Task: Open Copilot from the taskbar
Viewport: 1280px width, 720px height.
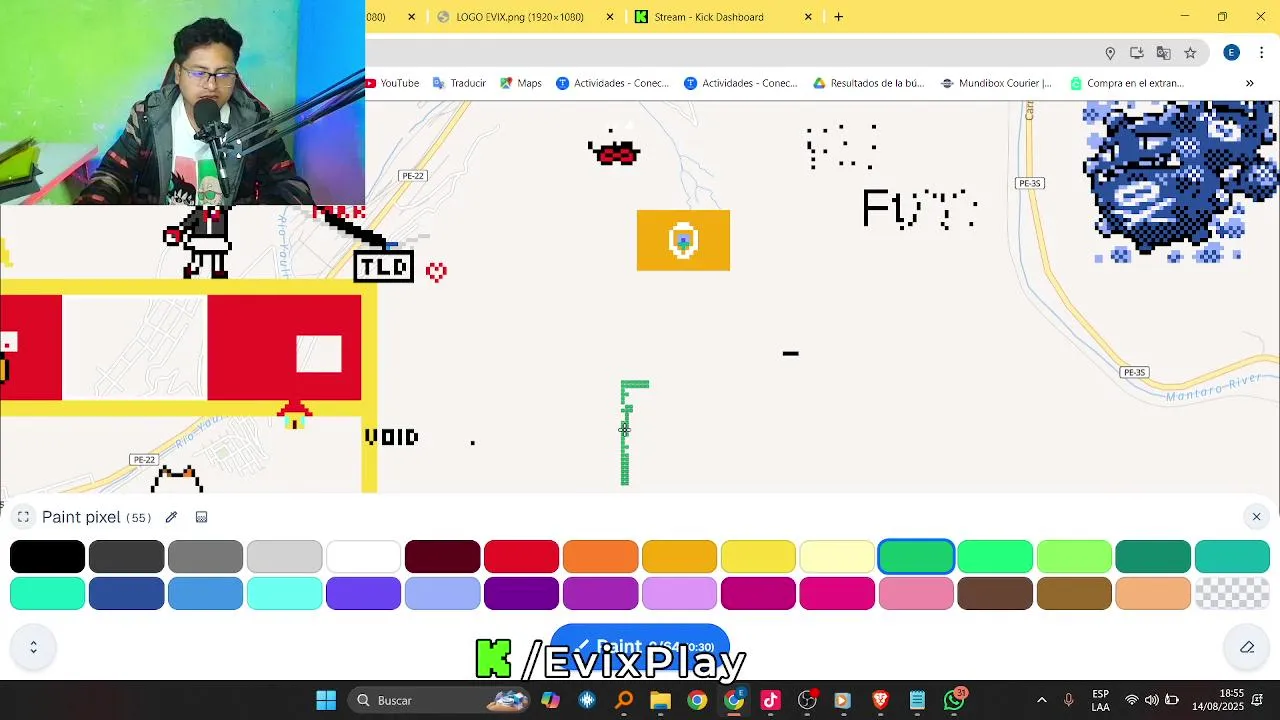Action: (x=550, y=700)
